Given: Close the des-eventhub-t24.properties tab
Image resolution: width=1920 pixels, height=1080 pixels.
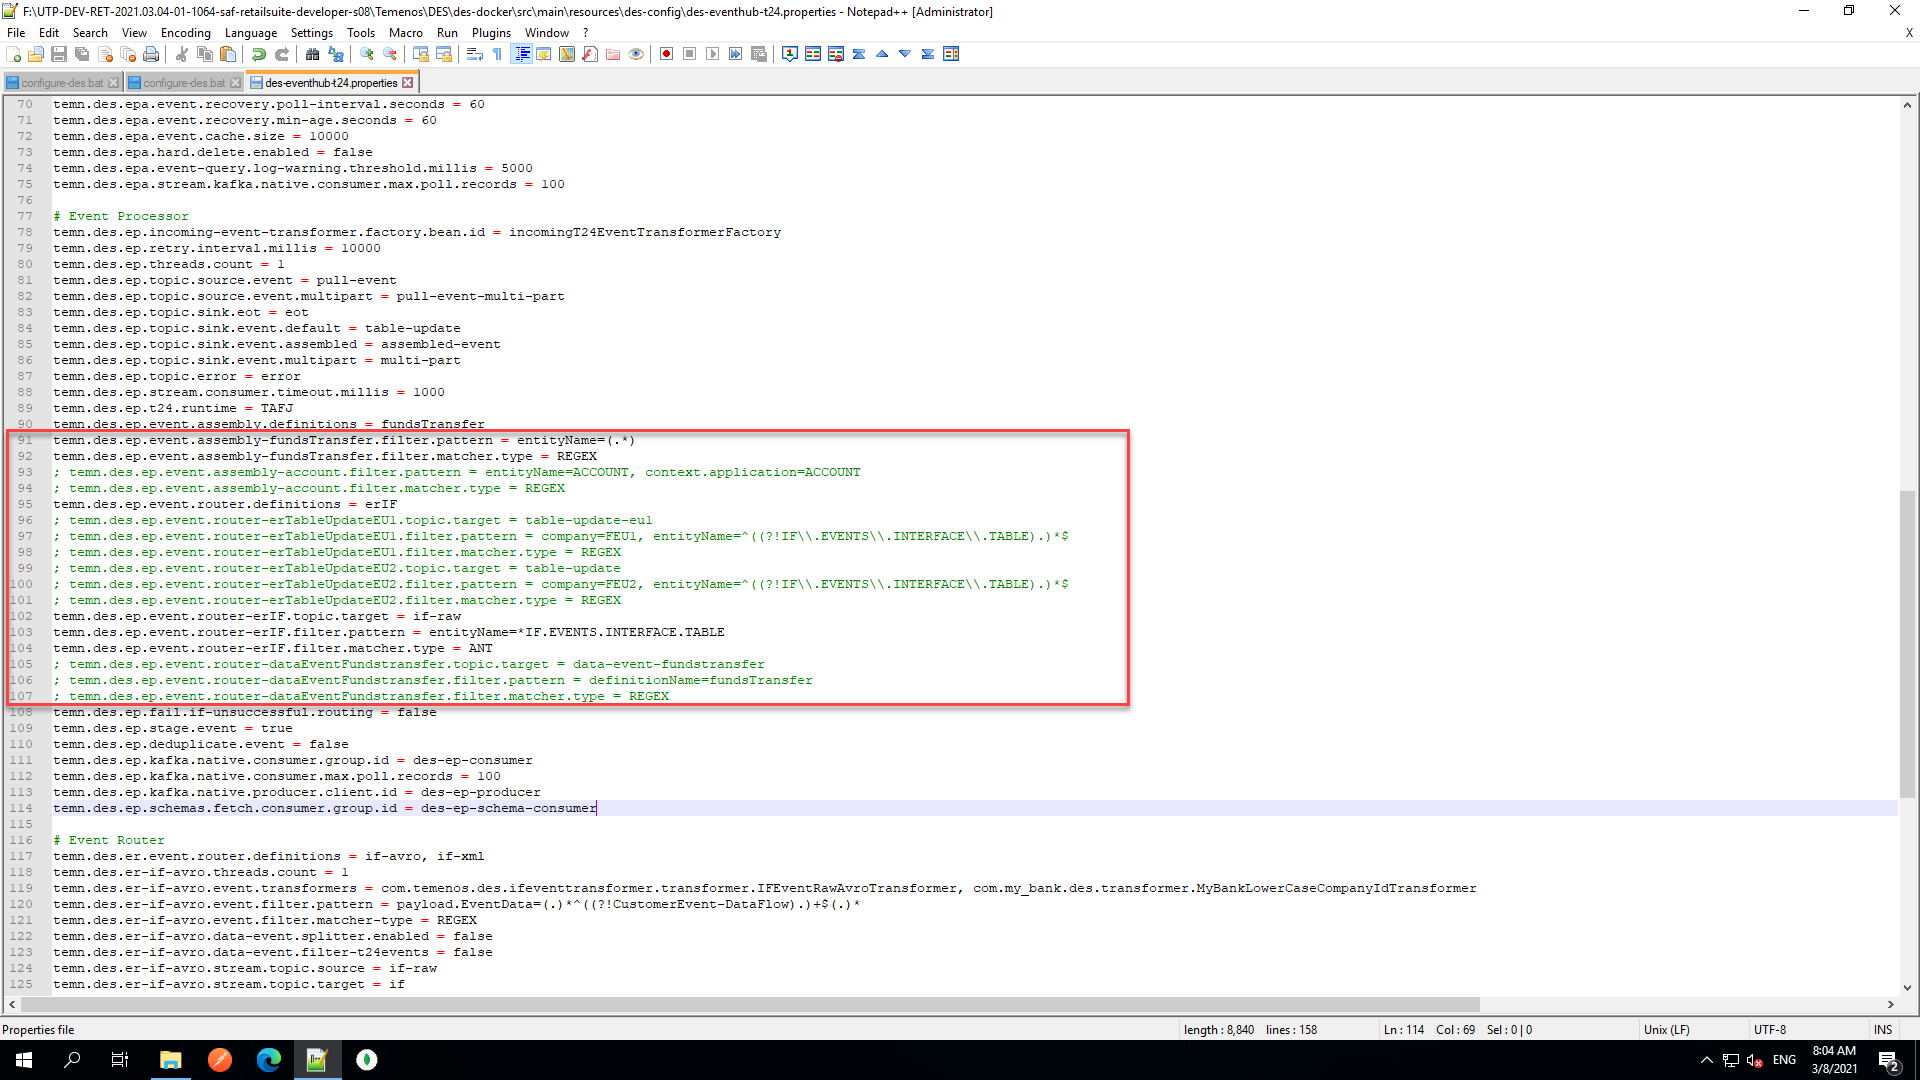Looking at the screenshot, I should click(408, 83).
